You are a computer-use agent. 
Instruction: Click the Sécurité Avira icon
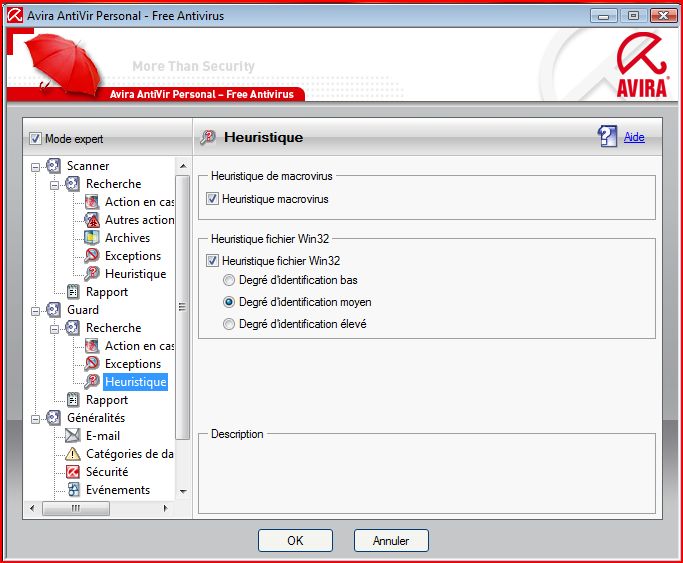tap(72, 472)
